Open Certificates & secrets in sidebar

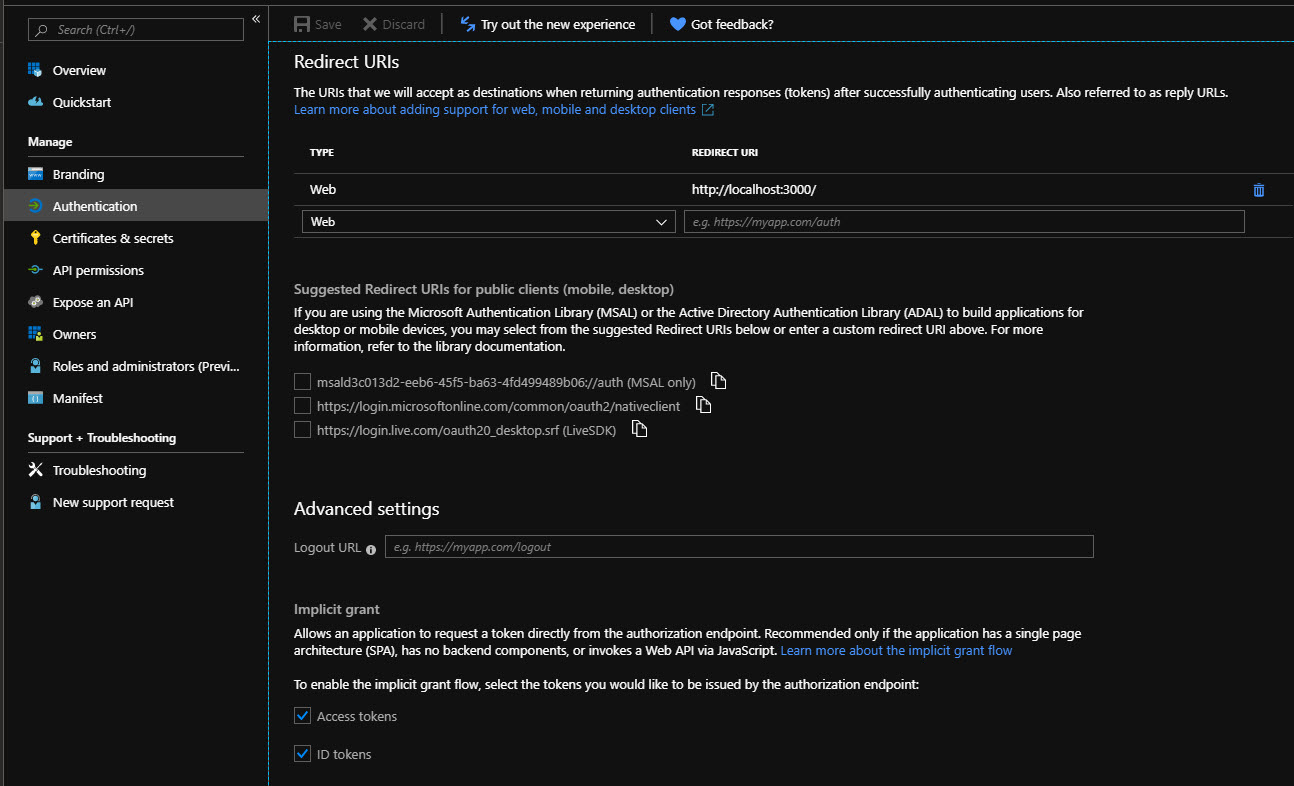[112, 238]
